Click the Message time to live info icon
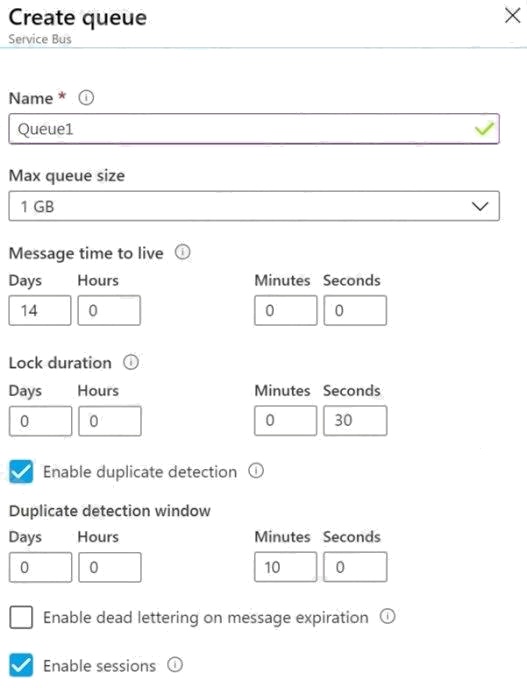The width and height of the screenshot is (527, 688). coord(183,252)
